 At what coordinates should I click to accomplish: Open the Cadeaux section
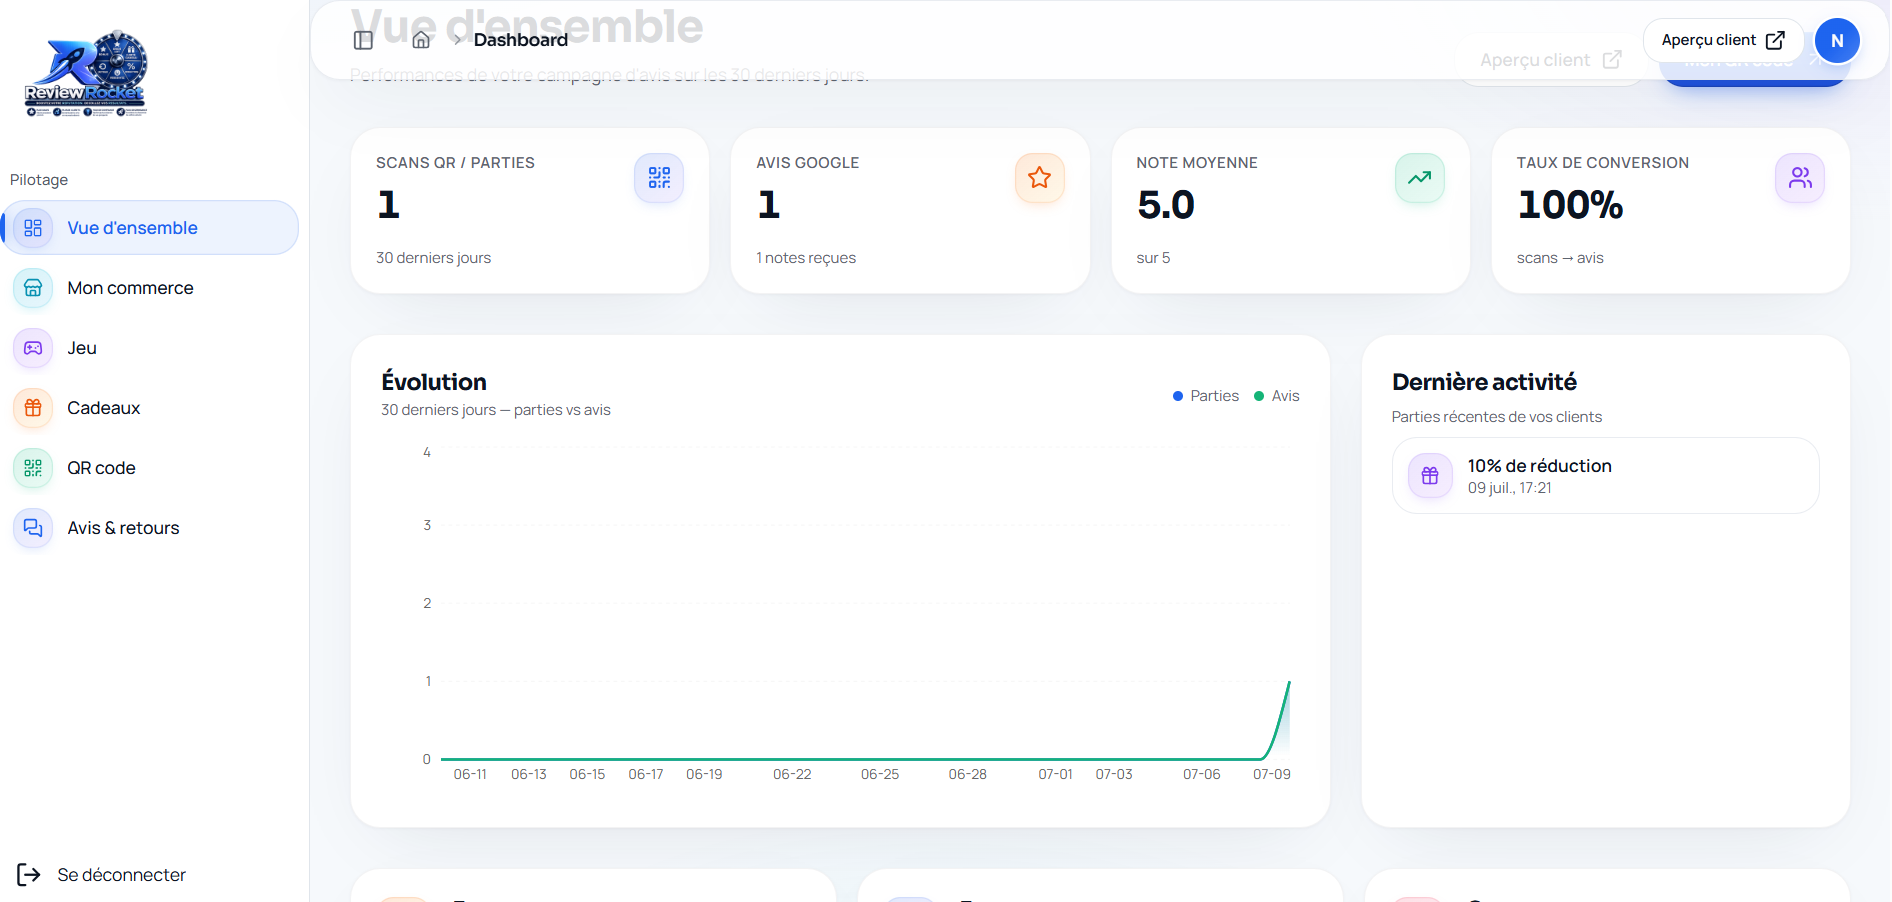150,408
